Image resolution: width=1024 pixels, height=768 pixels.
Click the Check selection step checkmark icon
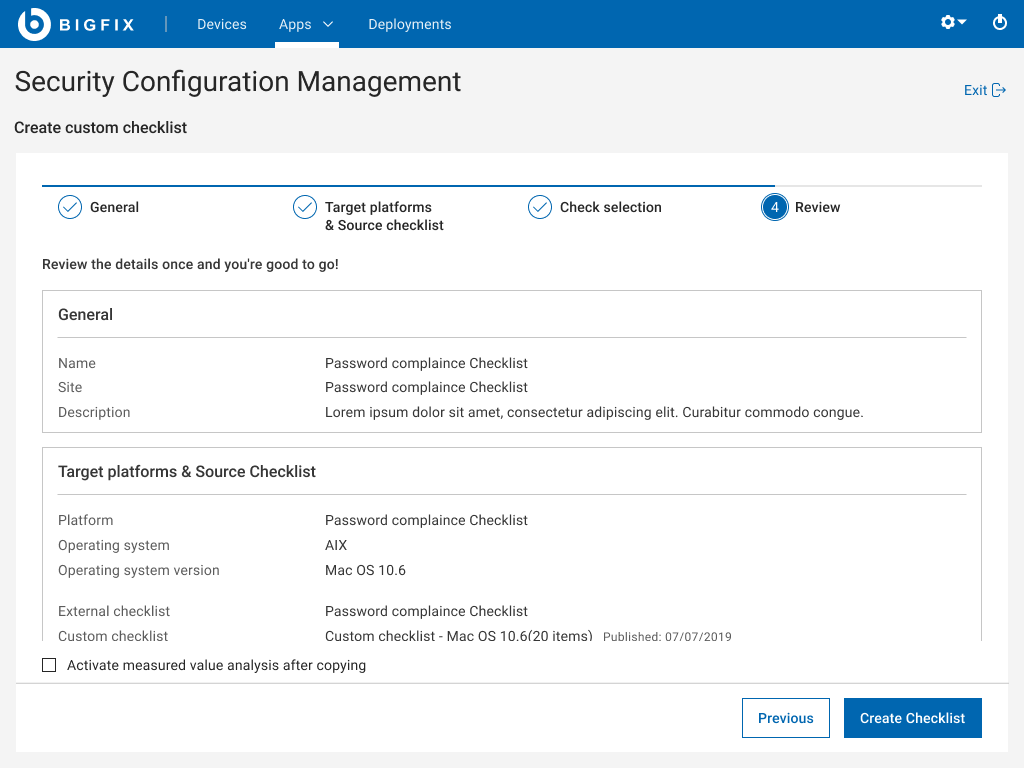tap(539, 207)
